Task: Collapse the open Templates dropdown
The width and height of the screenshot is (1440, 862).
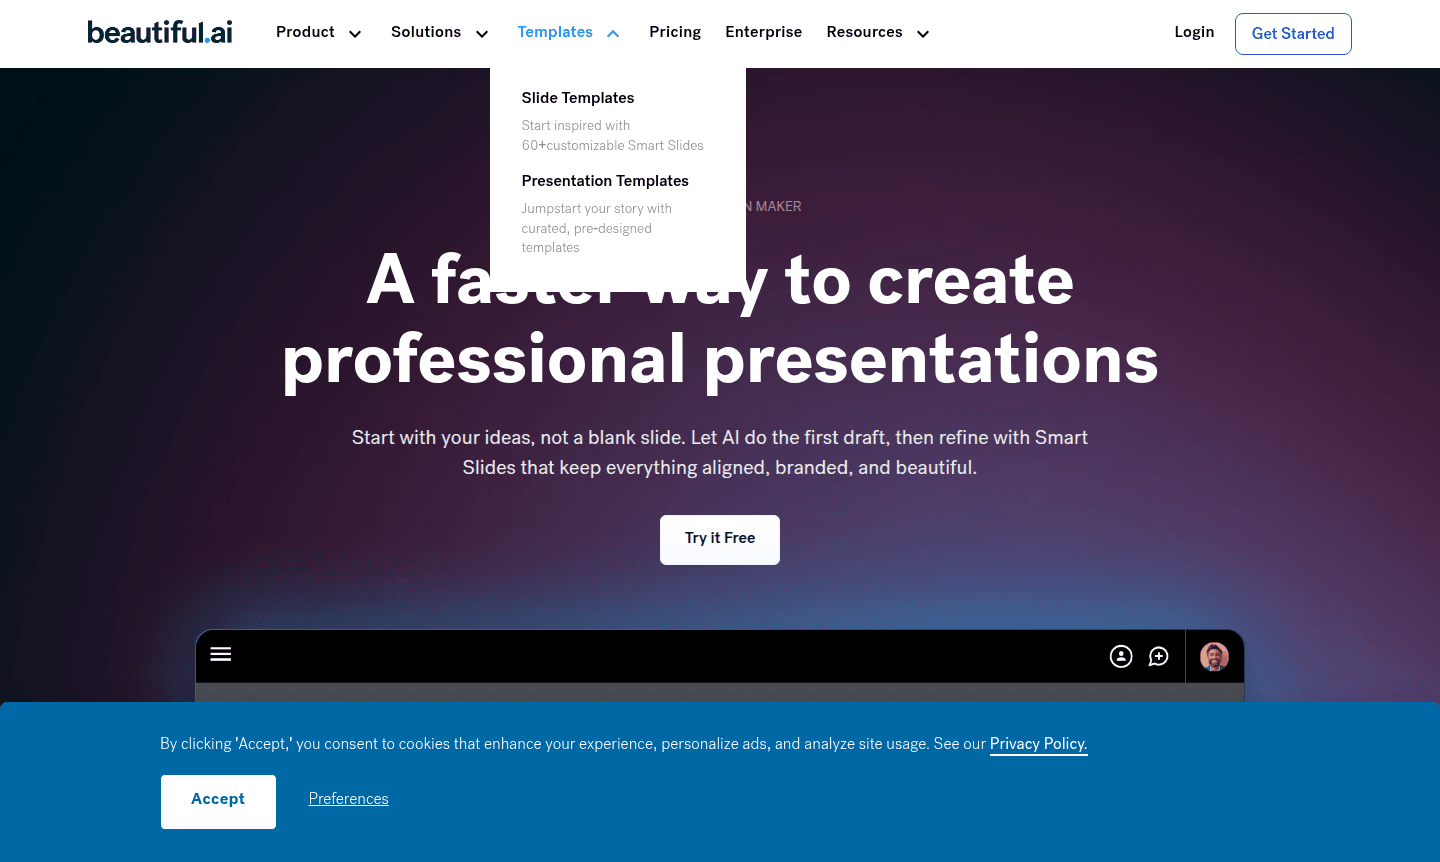Action: pos(568,32)
